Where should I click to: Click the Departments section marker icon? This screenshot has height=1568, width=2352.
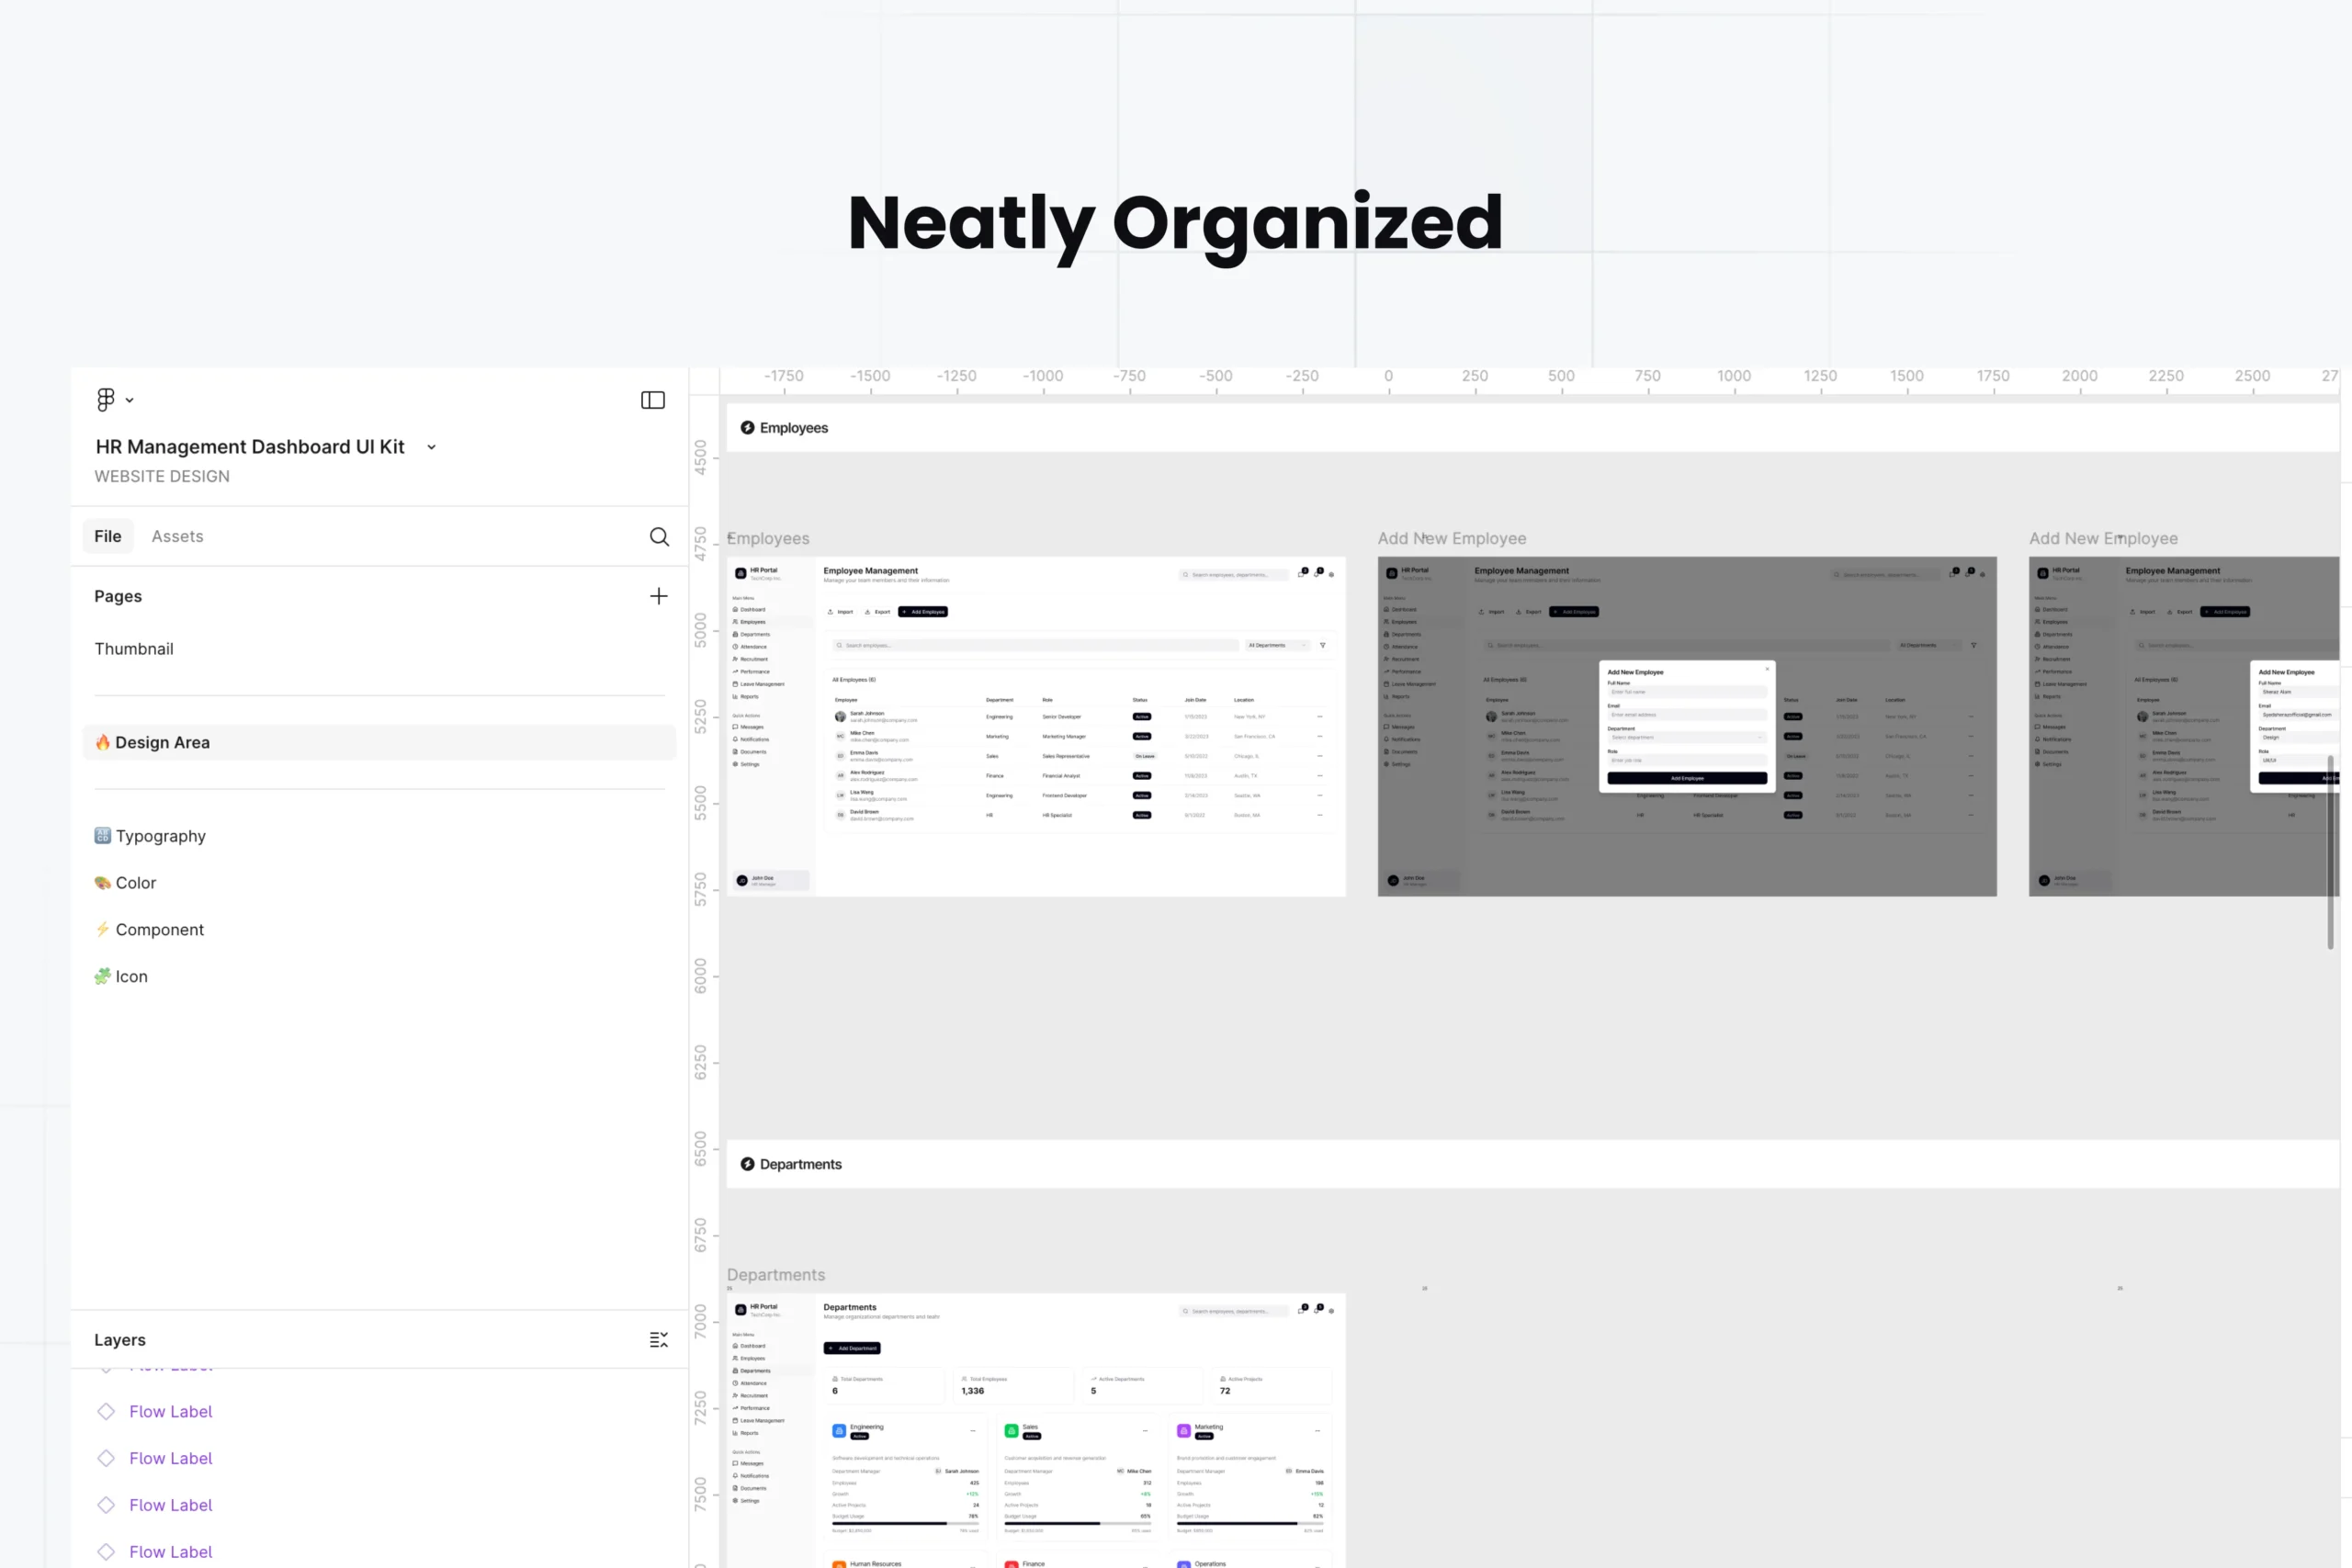pyautogui.click(x=747, y=1164)
